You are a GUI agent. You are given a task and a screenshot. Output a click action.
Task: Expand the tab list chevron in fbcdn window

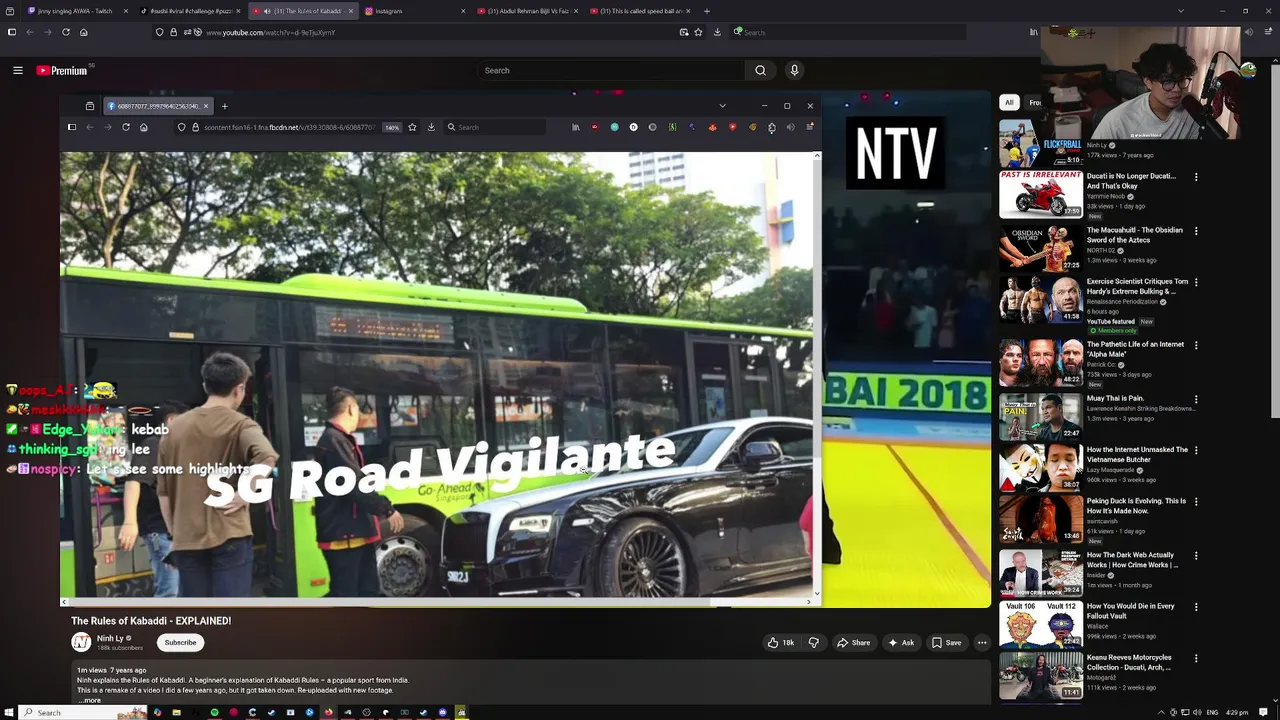pos(722,106)
